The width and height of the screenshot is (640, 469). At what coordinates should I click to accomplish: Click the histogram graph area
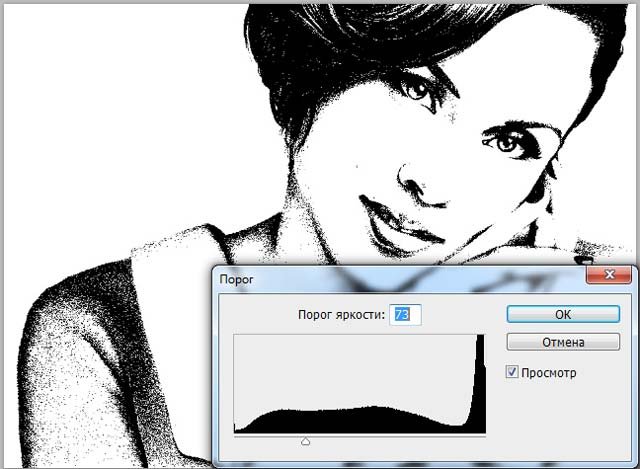click(x=360, y=384)
